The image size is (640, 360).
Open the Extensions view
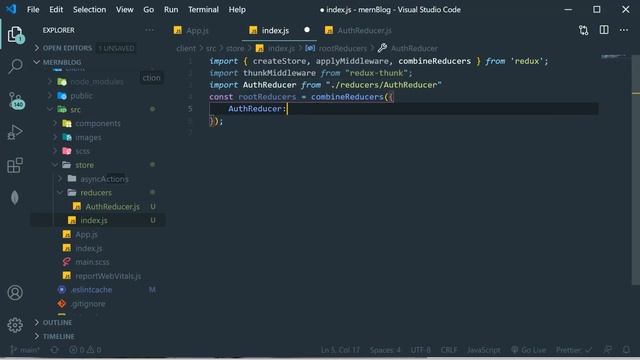[x=15, y=165]
